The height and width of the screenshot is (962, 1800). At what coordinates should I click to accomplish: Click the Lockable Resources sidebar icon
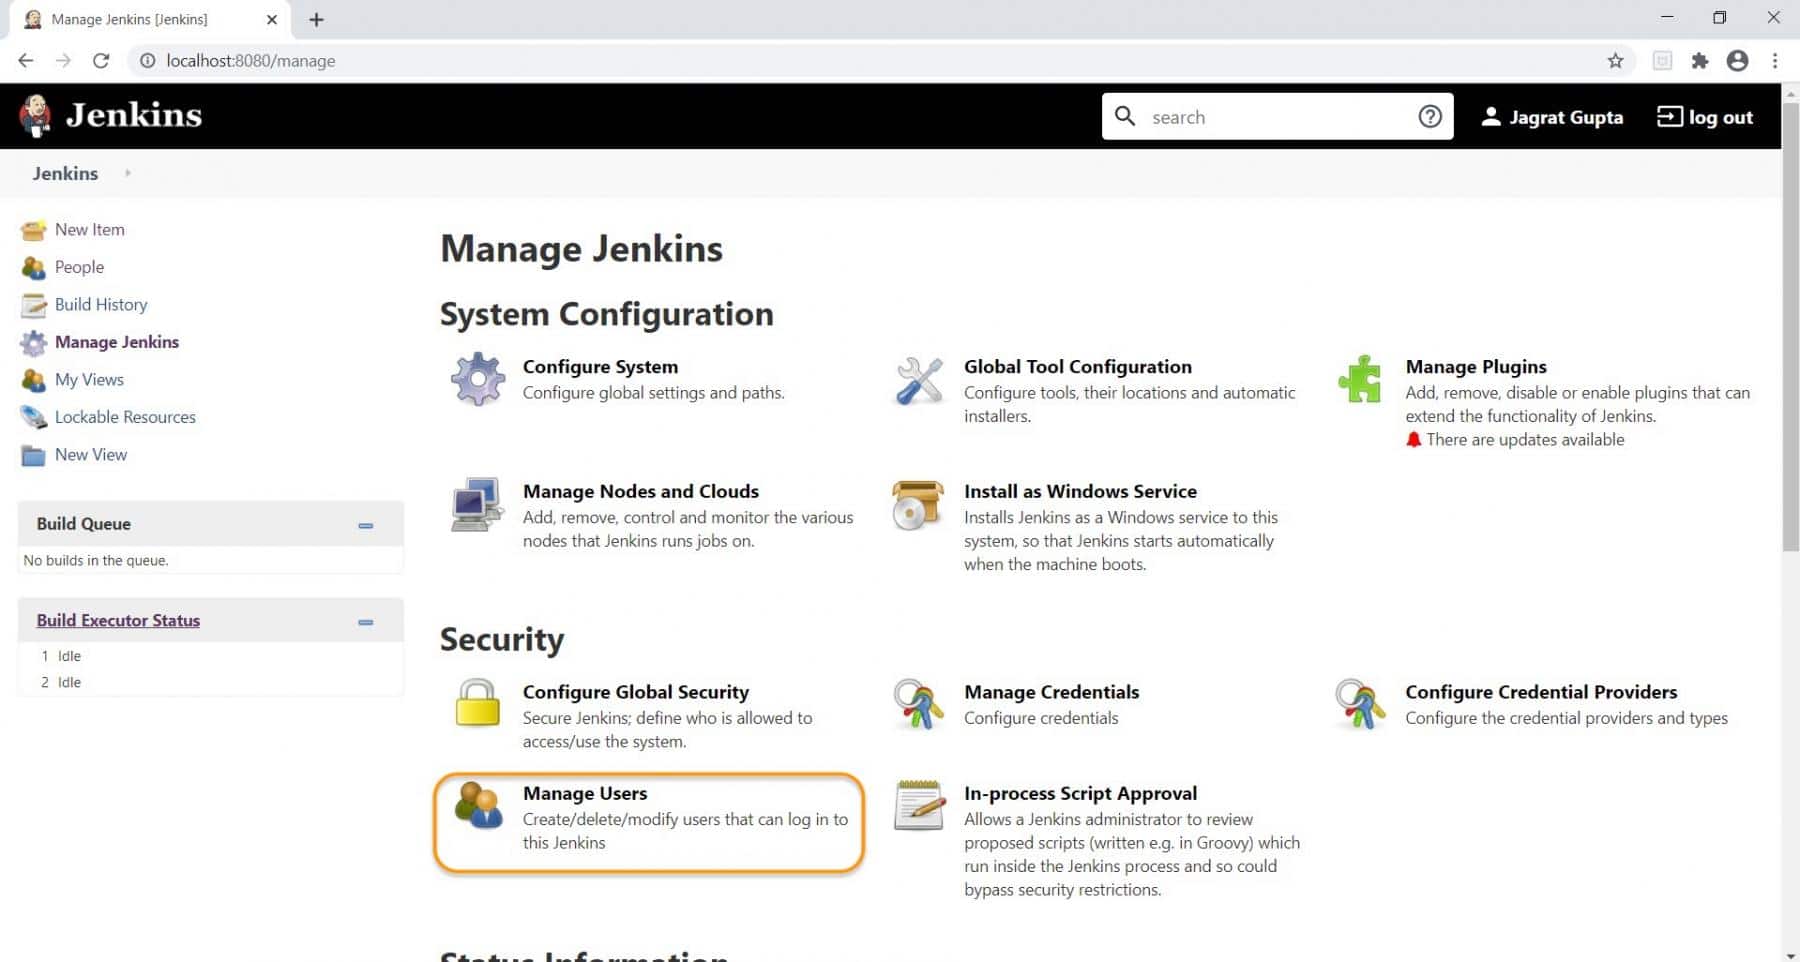pos(33,417)
